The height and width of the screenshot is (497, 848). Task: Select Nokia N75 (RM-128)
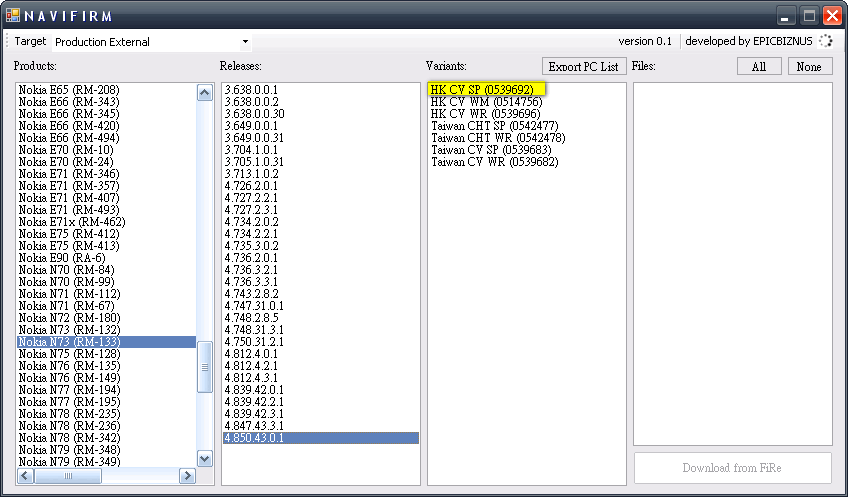[69, 354]
